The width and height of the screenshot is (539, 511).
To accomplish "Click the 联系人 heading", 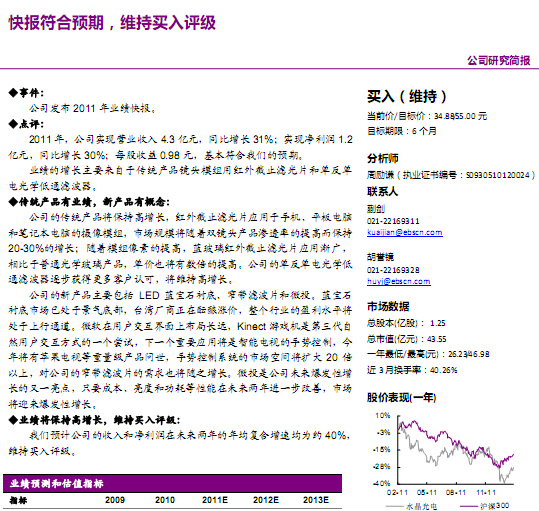I will (x=382, y=191).
